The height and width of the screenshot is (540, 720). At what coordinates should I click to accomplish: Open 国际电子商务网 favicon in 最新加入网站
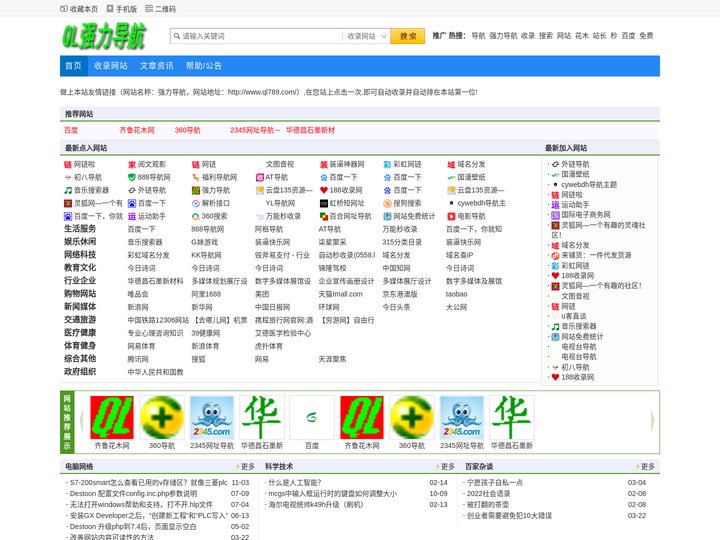tap(555, 214)
